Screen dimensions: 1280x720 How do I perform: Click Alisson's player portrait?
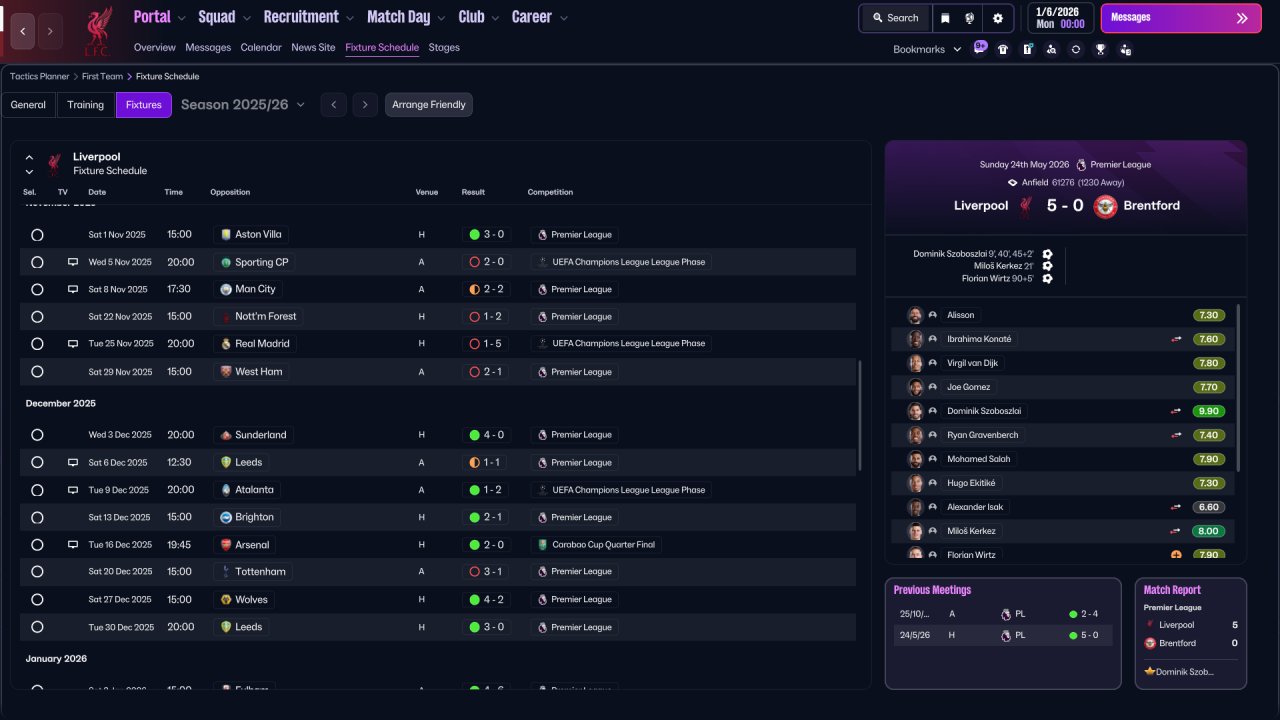coord(914,315)
